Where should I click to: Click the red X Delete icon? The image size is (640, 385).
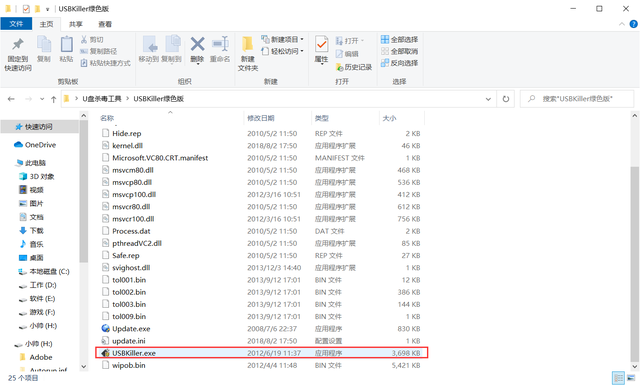pyautogui.click(x=197, y=44)
